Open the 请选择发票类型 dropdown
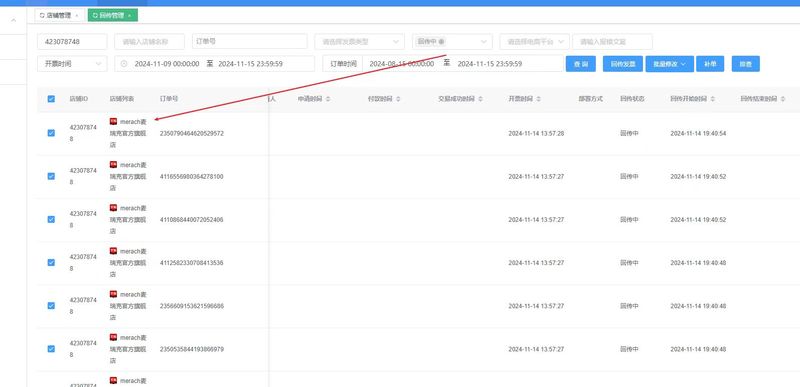800x387 pixels. pyautogui.click(x=359, y=41)
